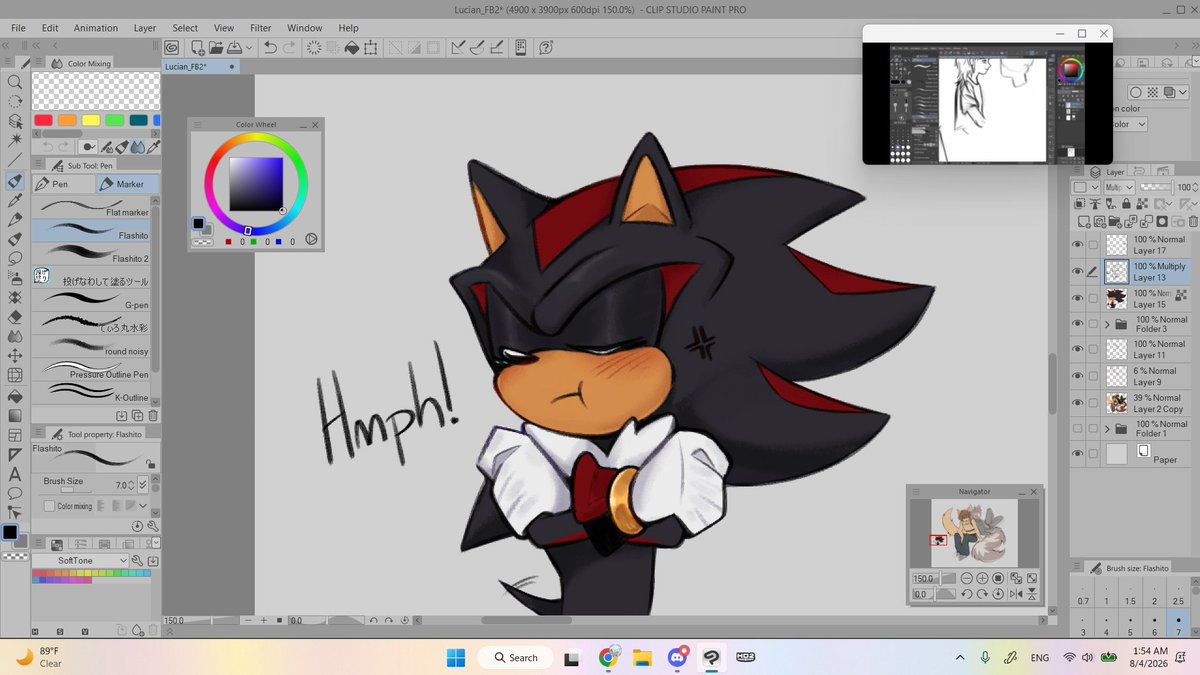Zoom out in Navigator panel
Image resolution: width=1200 pixels, height=675 pixels.
pyautogui.click(x=967, y=578)
